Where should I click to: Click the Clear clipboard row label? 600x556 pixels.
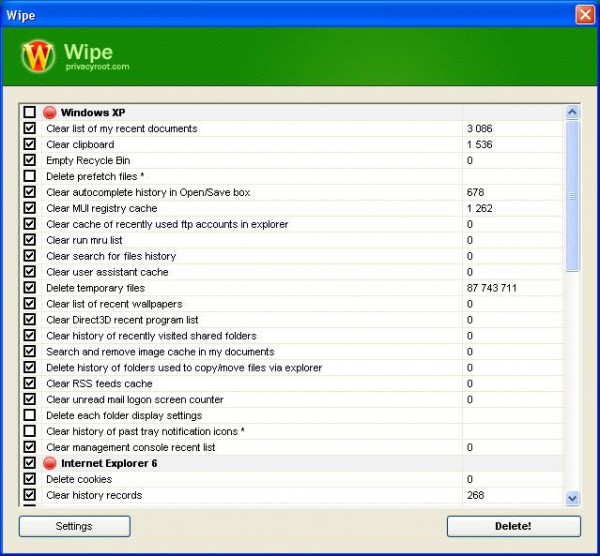tap(80, 145)
